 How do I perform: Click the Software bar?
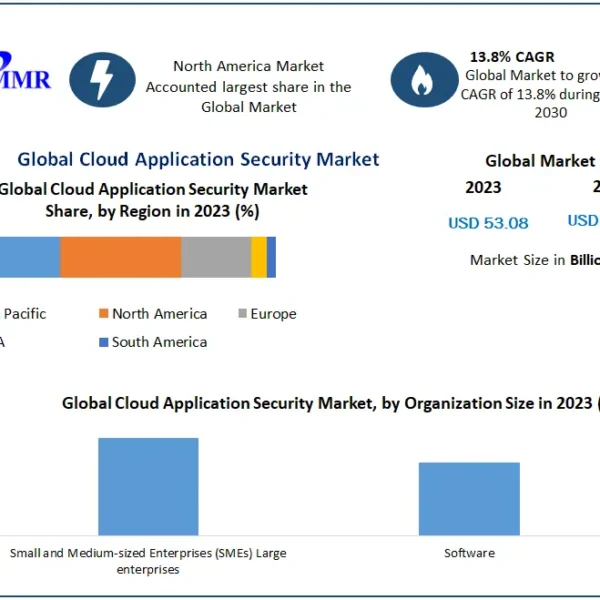(469, 499)
